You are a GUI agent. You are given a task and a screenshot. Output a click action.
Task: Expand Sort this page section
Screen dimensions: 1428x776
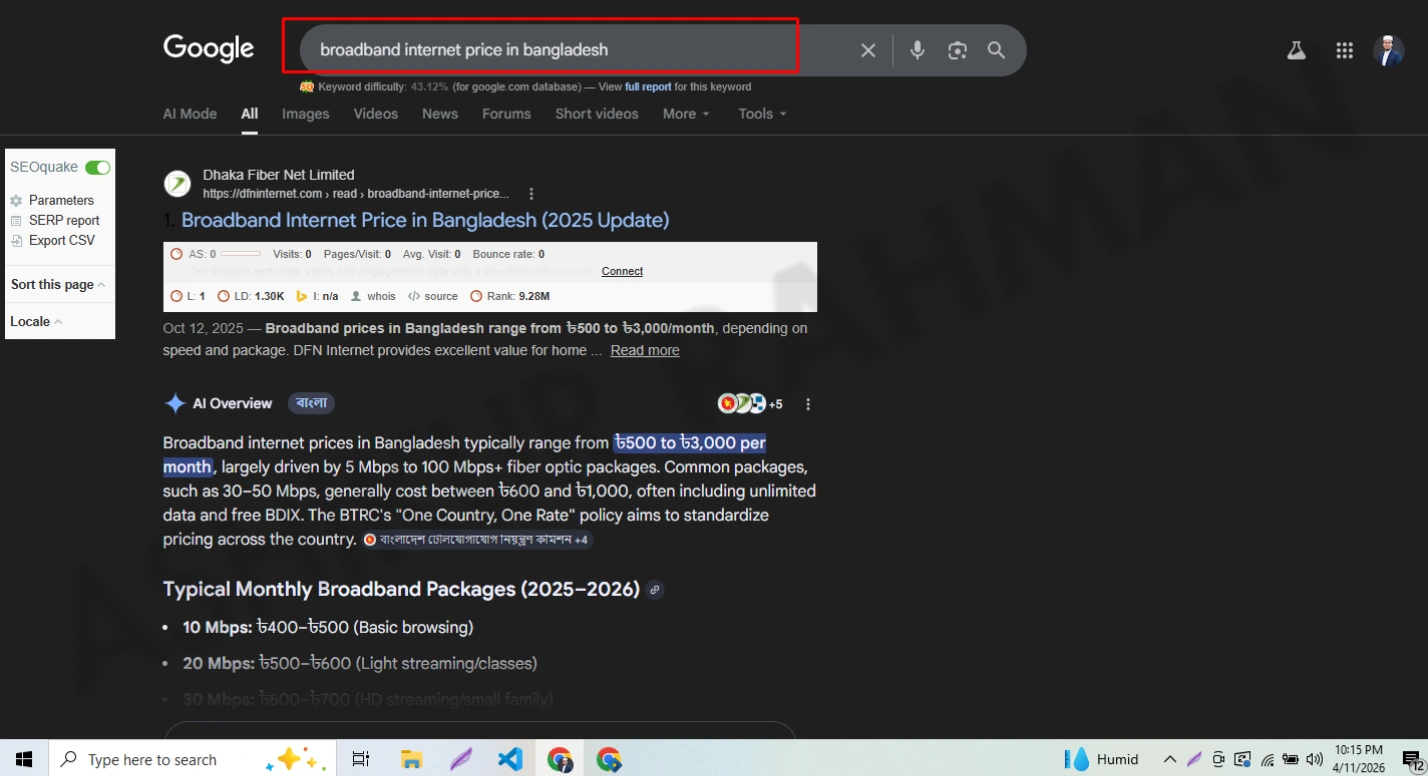[x=58, y=284]
